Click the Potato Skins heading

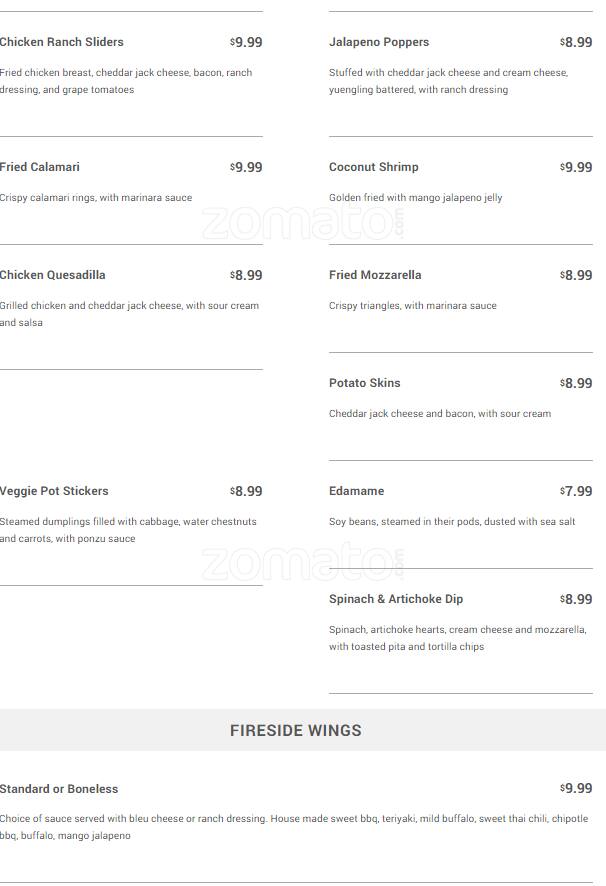coord(364,383)
